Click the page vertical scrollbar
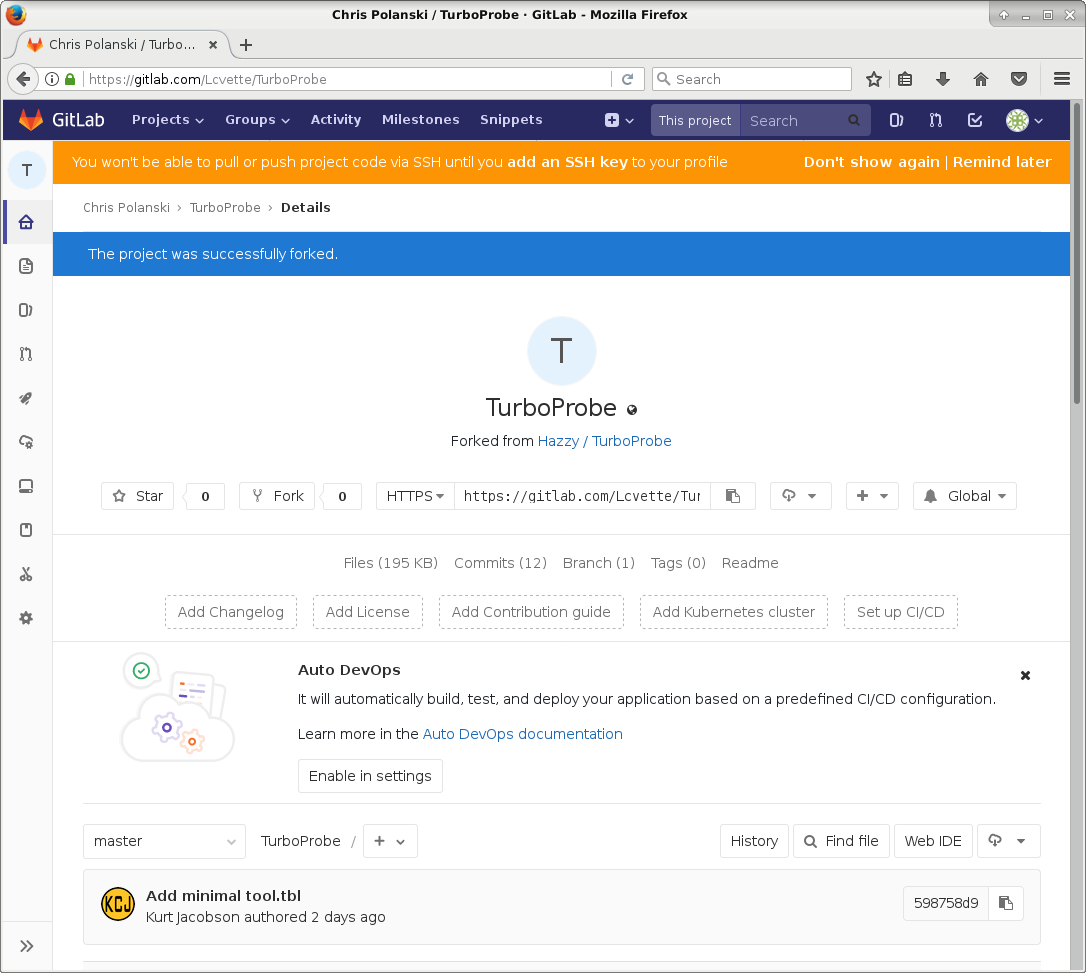This screenshot has width=1086, height=973. [1077, 253]
